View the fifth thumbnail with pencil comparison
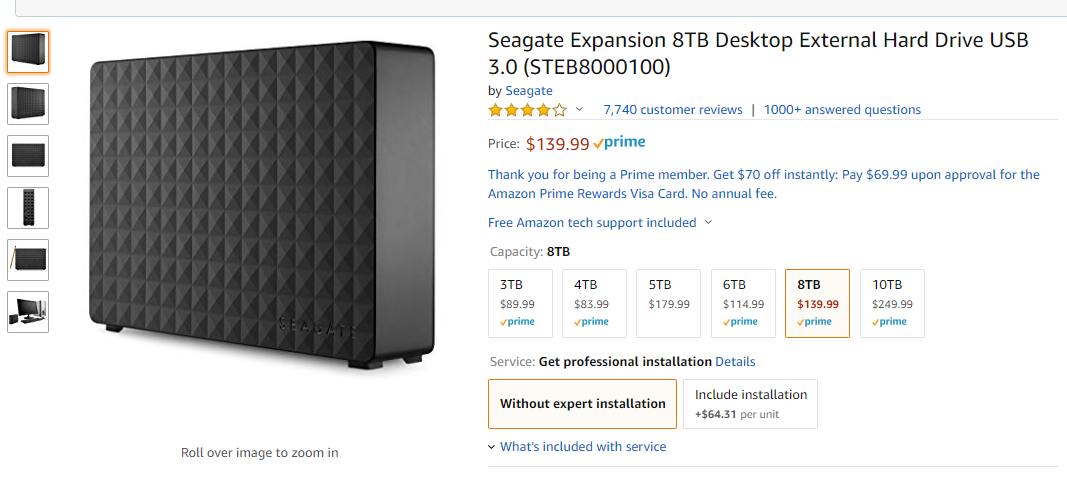 28,260
